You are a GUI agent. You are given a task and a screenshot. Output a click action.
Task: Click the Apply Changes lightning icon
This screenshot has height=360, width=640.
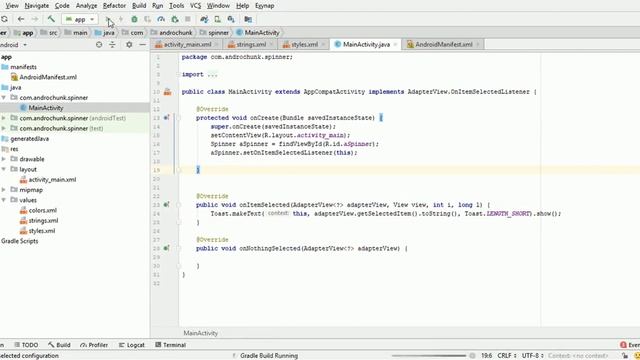tap(121, 19)
